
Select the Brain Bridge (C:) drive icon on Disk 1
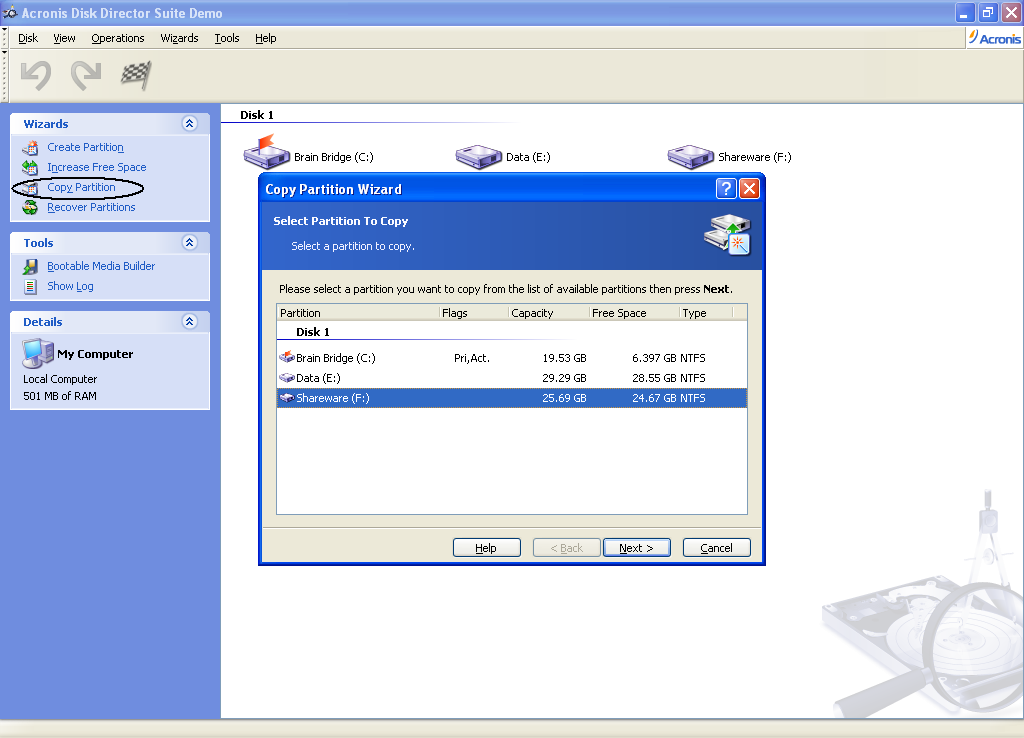click(266, 152)
